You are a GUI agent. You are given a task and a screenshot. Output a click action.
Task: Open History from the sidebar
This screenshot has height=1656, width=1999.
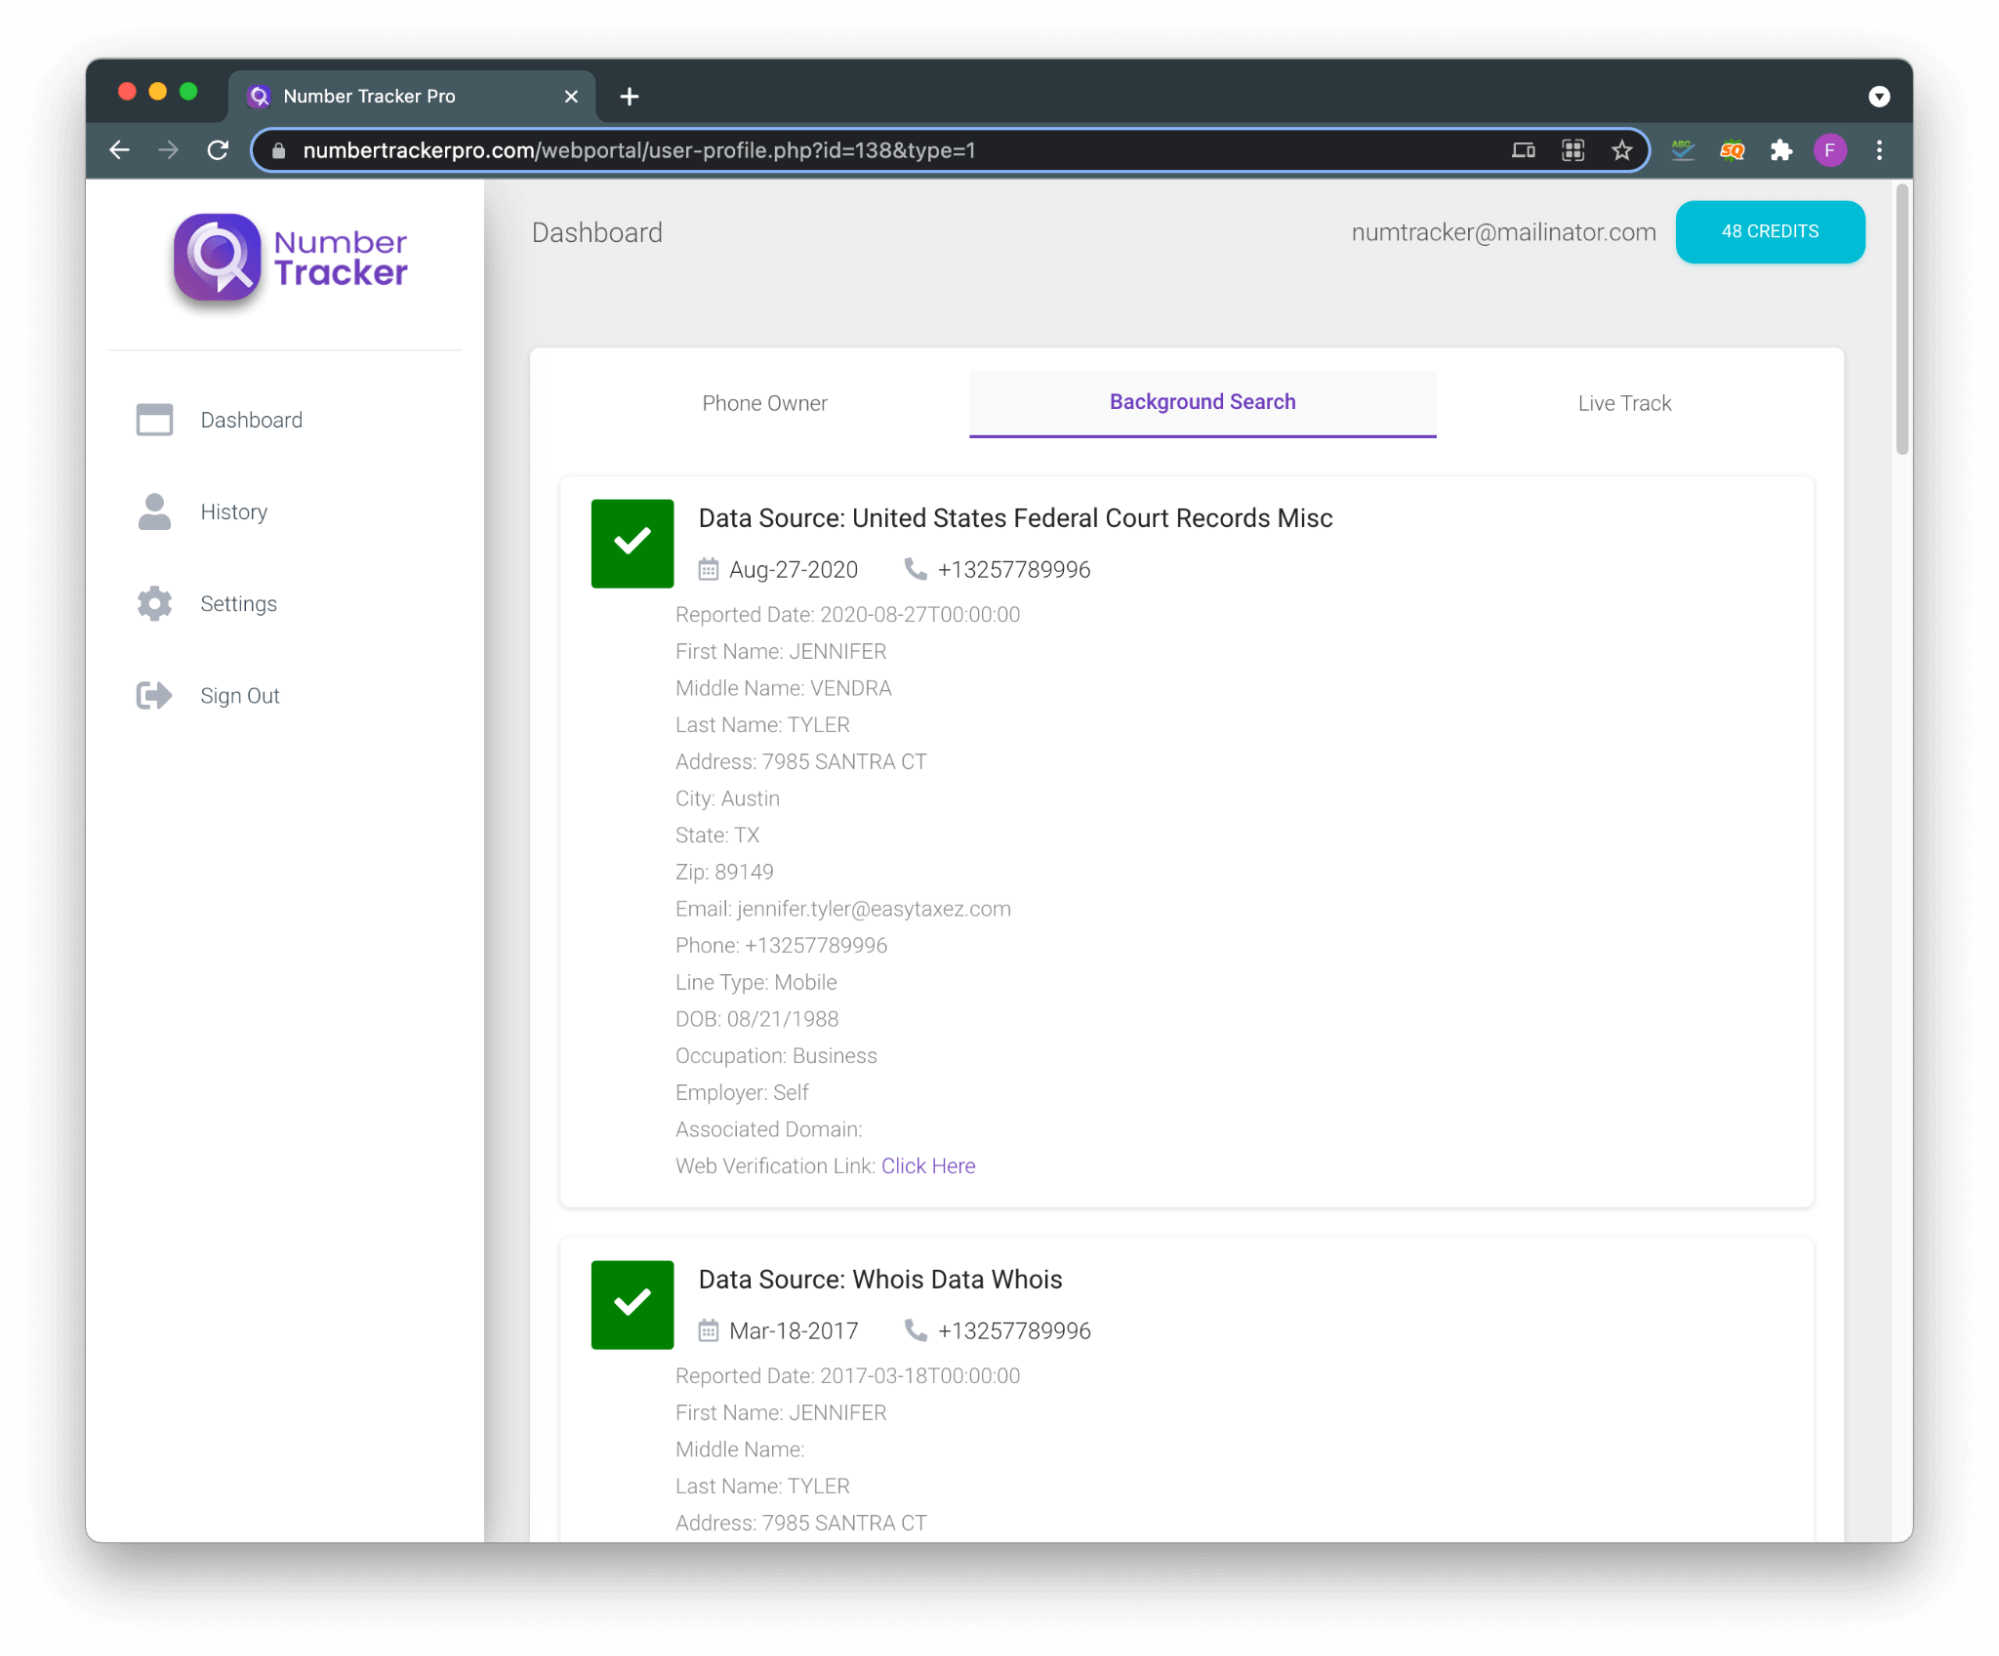click(x=233, y=512)
